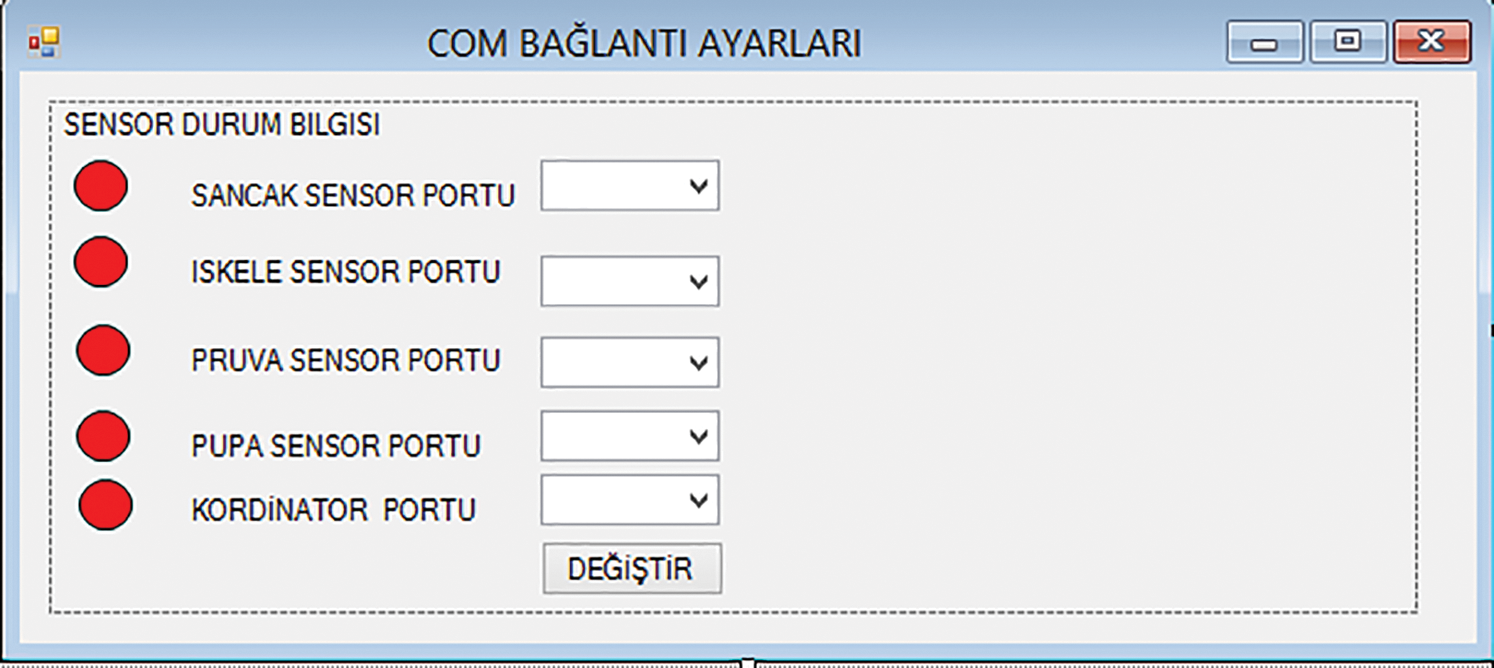Click the COM BAĞLANTI AYARLARI title text
Image resolution: width=1494 pixels, height=668 pixels.
648,41
